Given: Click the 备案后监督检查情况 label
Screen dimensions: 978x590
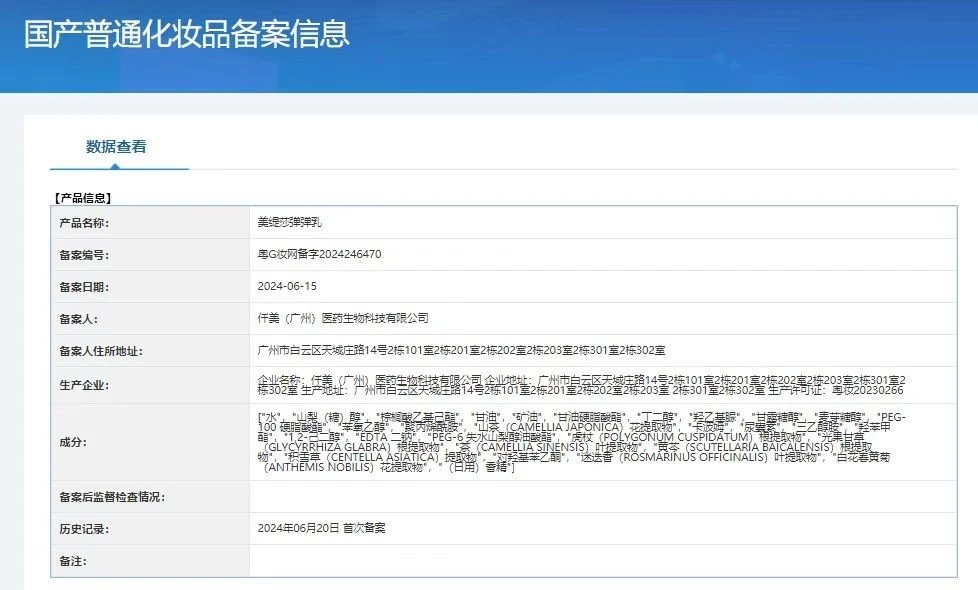Looking at the screenshot, I should pyautogui.click(x=112, y=497).
